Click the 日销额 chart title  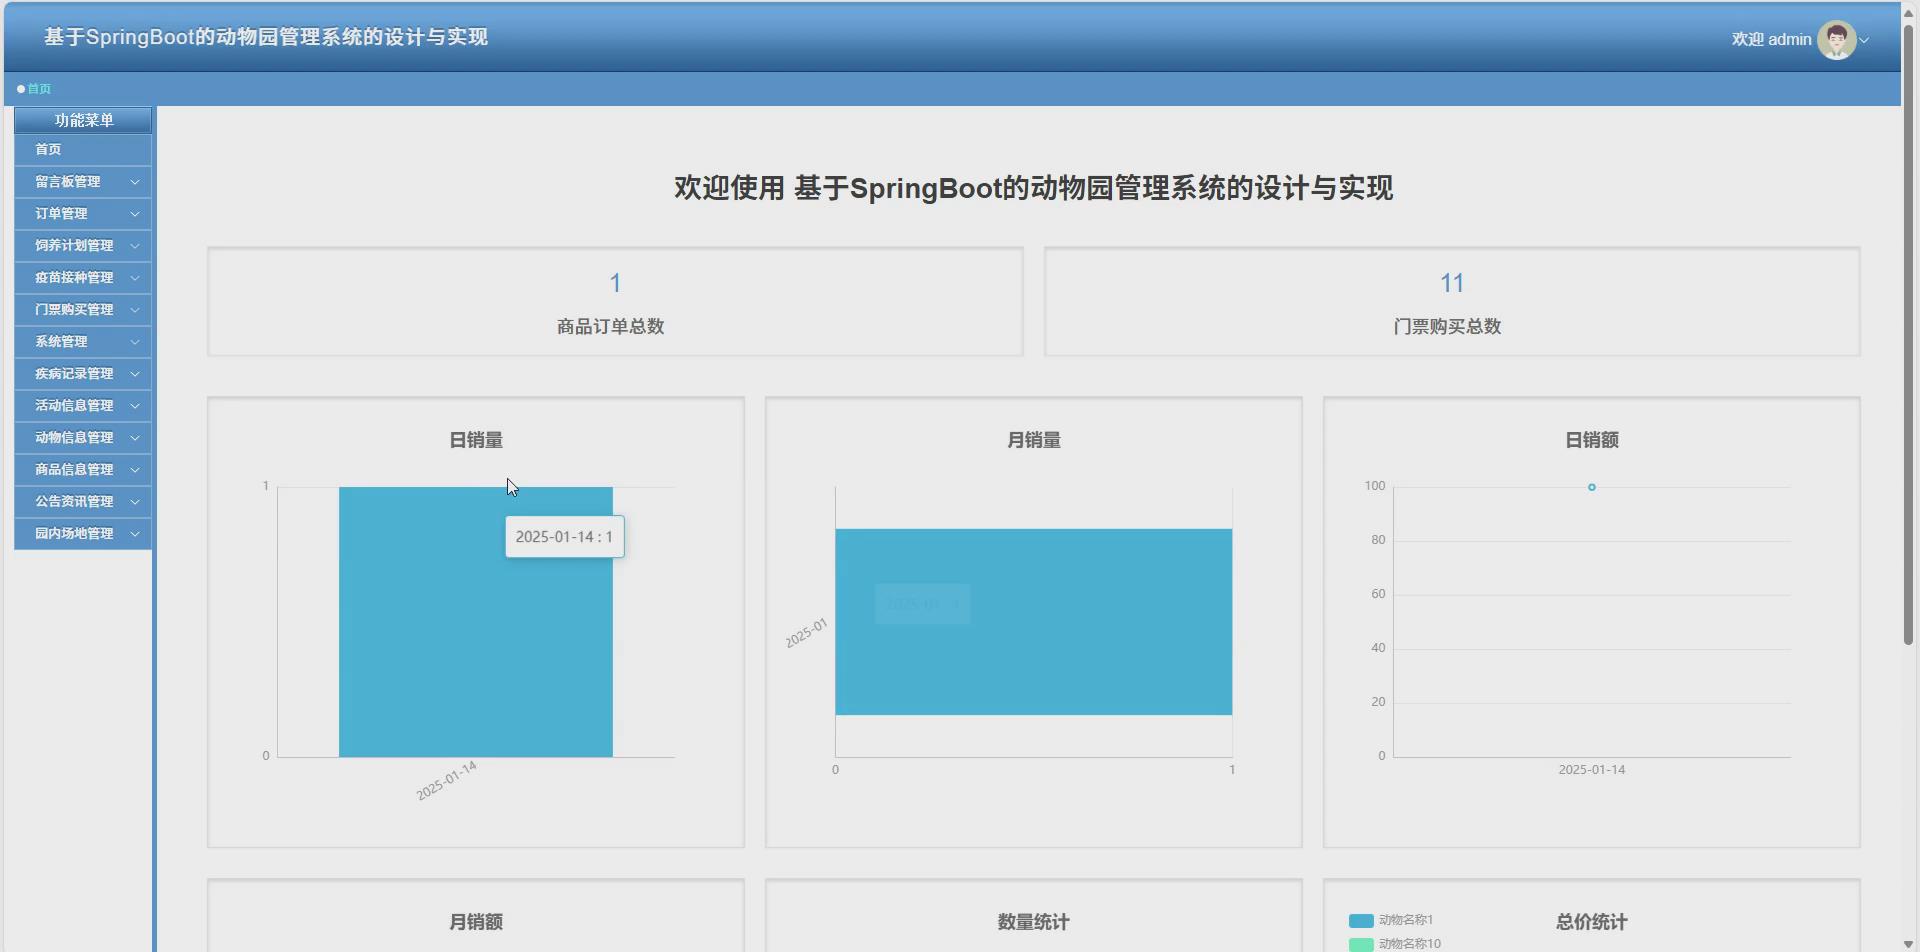tap(1592, 440)
